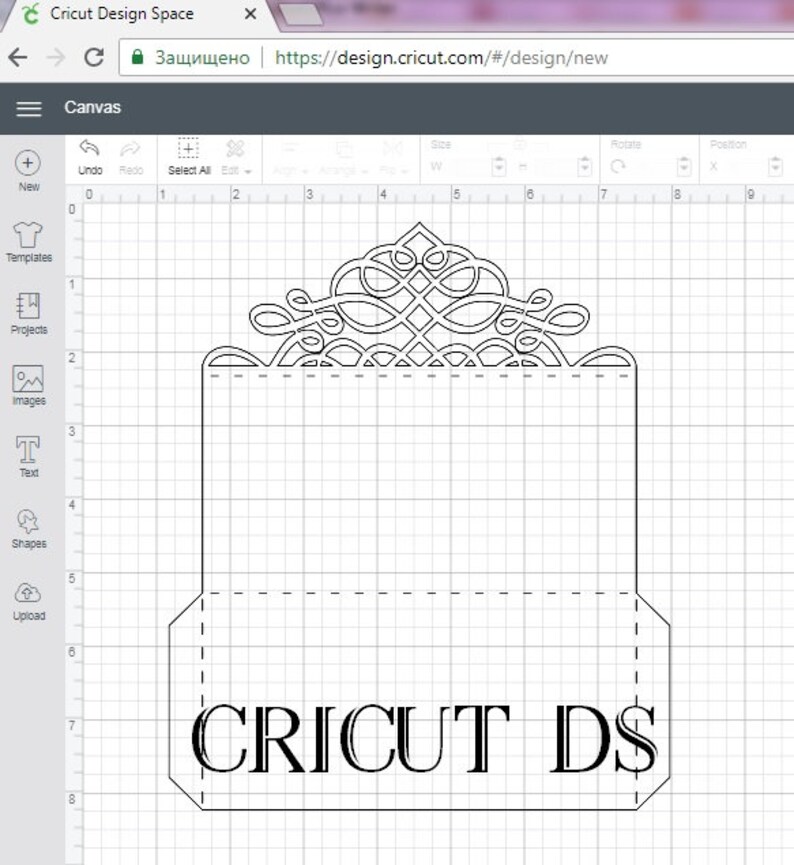
Task: Open the Align dropdown
Action: 290,159
